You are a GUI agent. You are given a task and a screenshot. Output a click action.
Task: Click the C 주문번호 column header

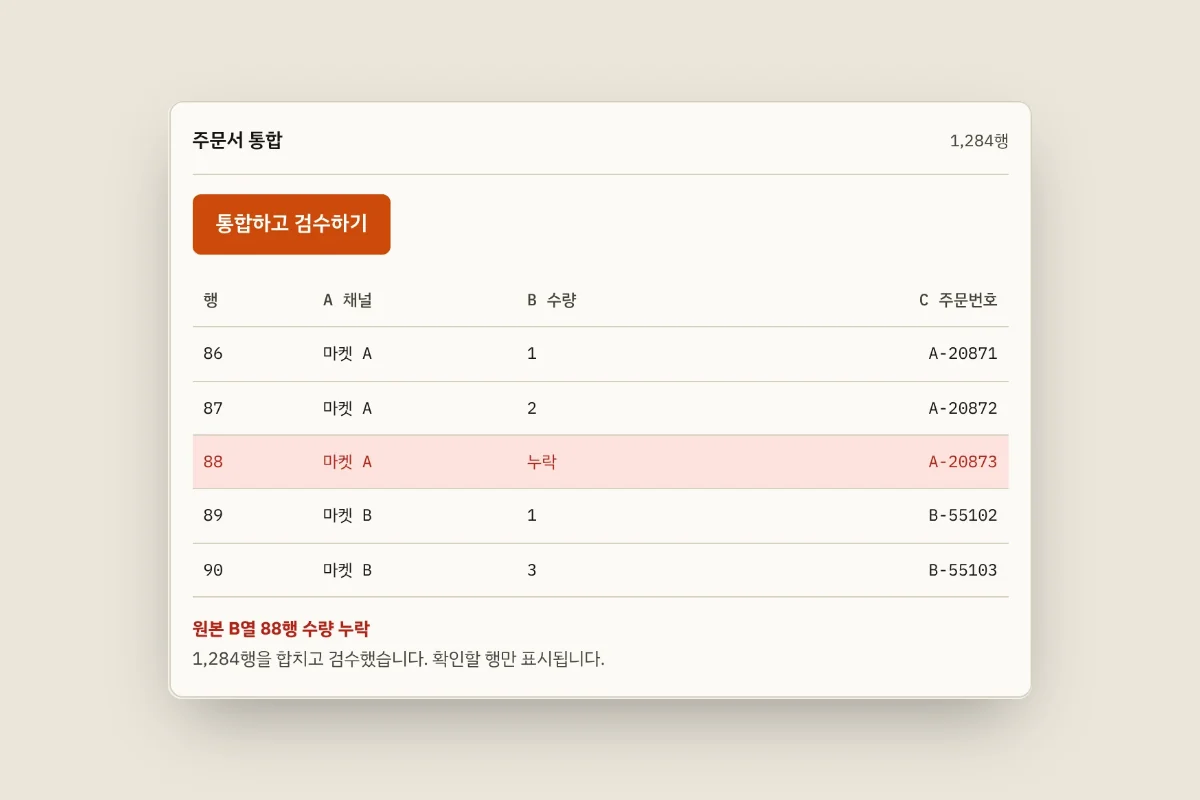pyautogui.click(x=958, y=300)
